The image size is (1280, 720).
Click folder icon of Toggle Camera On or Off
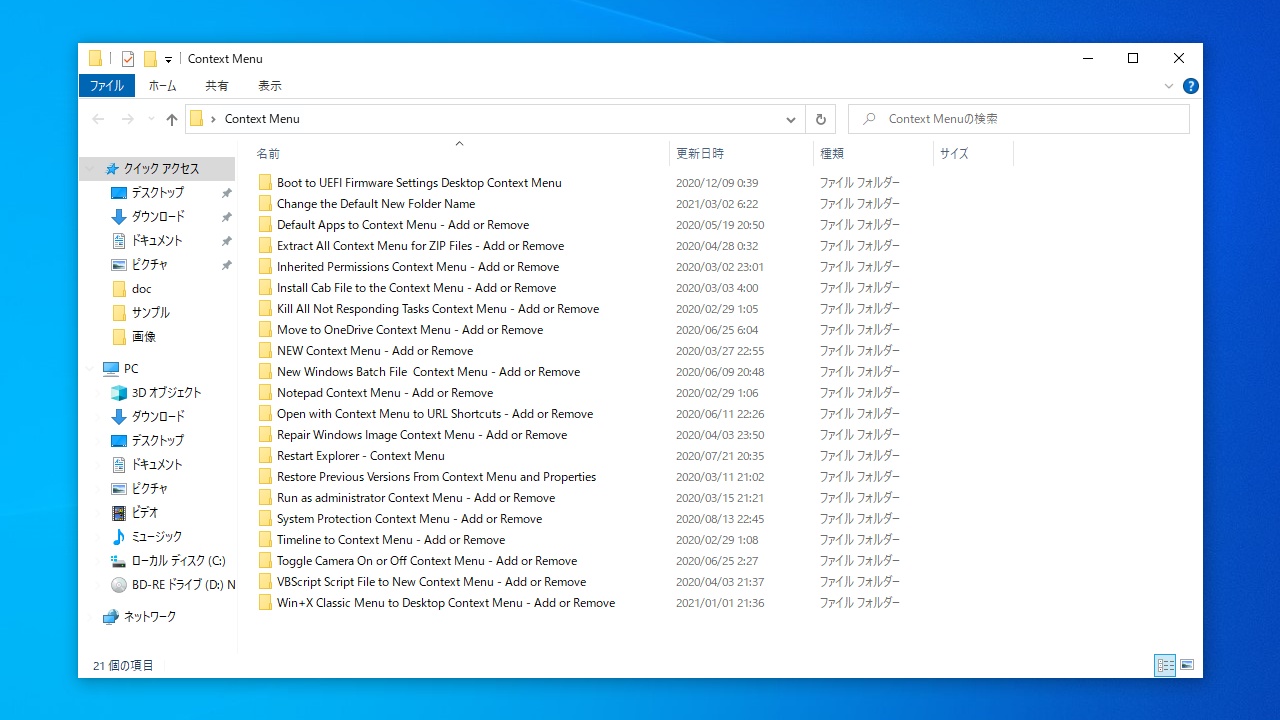coord(265,561)
